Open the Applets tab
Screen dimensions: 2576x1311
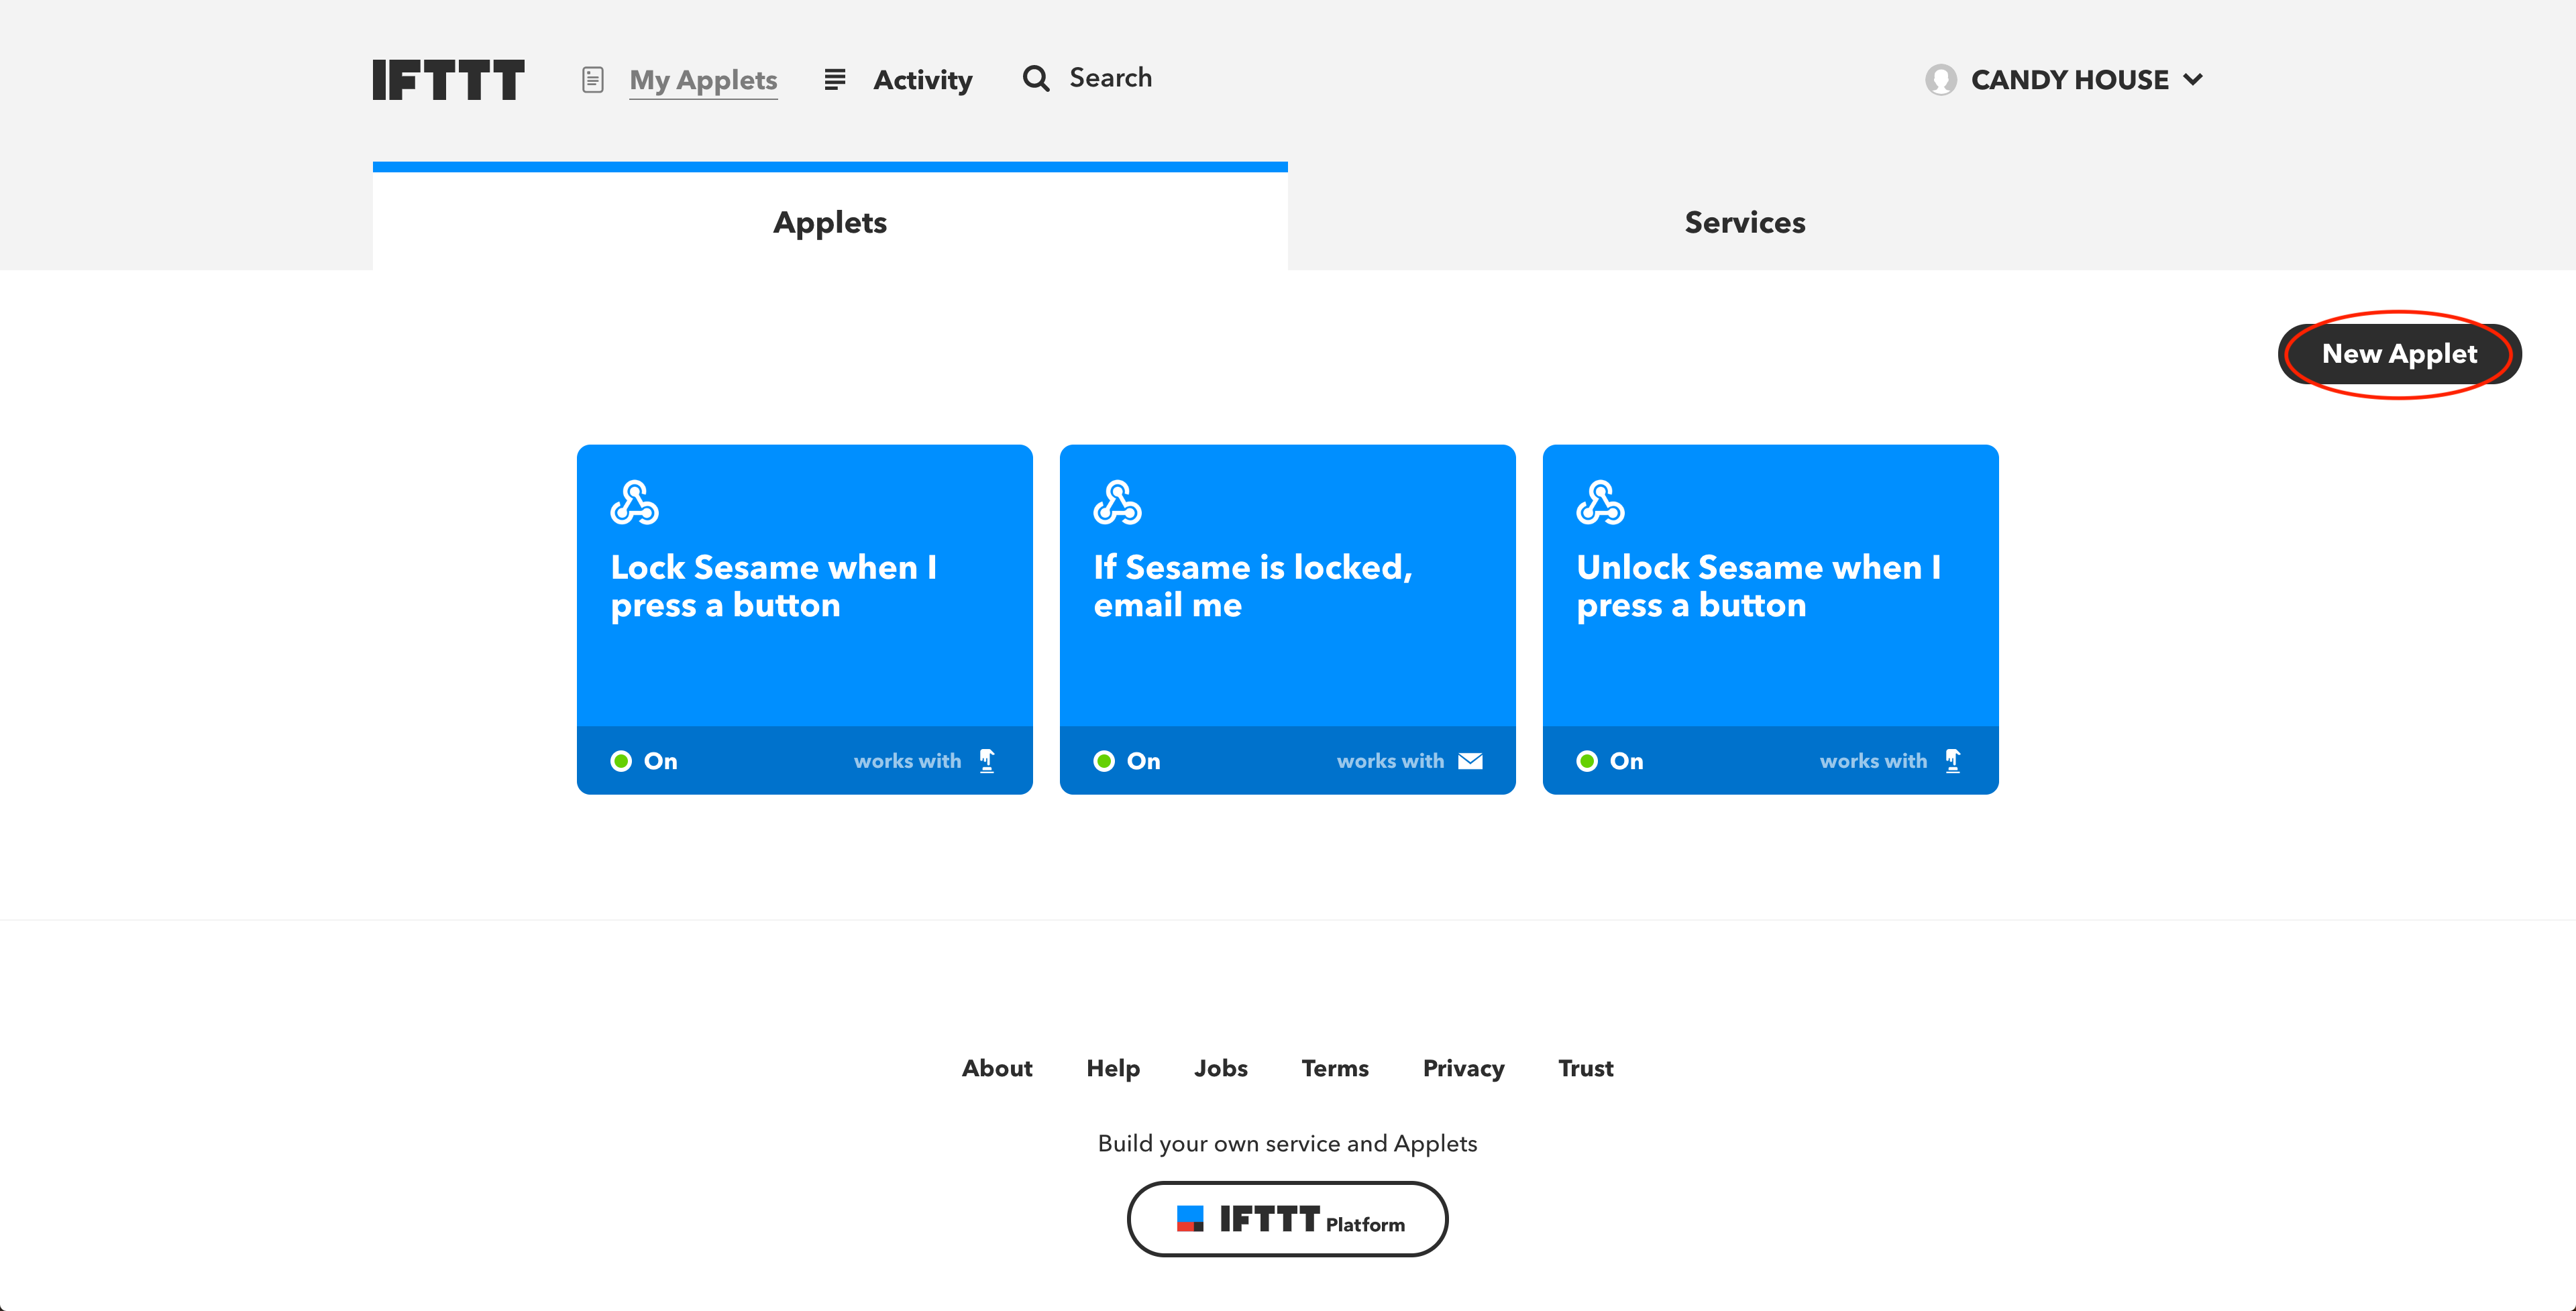point(831,221)
